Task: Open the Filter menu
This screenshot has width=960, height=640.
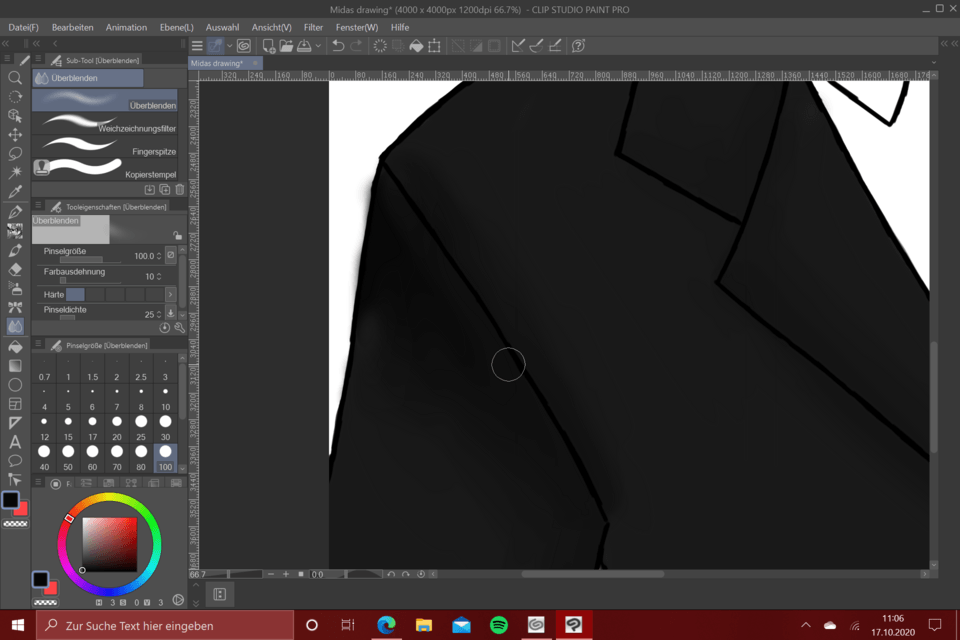Action: point(313,27)
